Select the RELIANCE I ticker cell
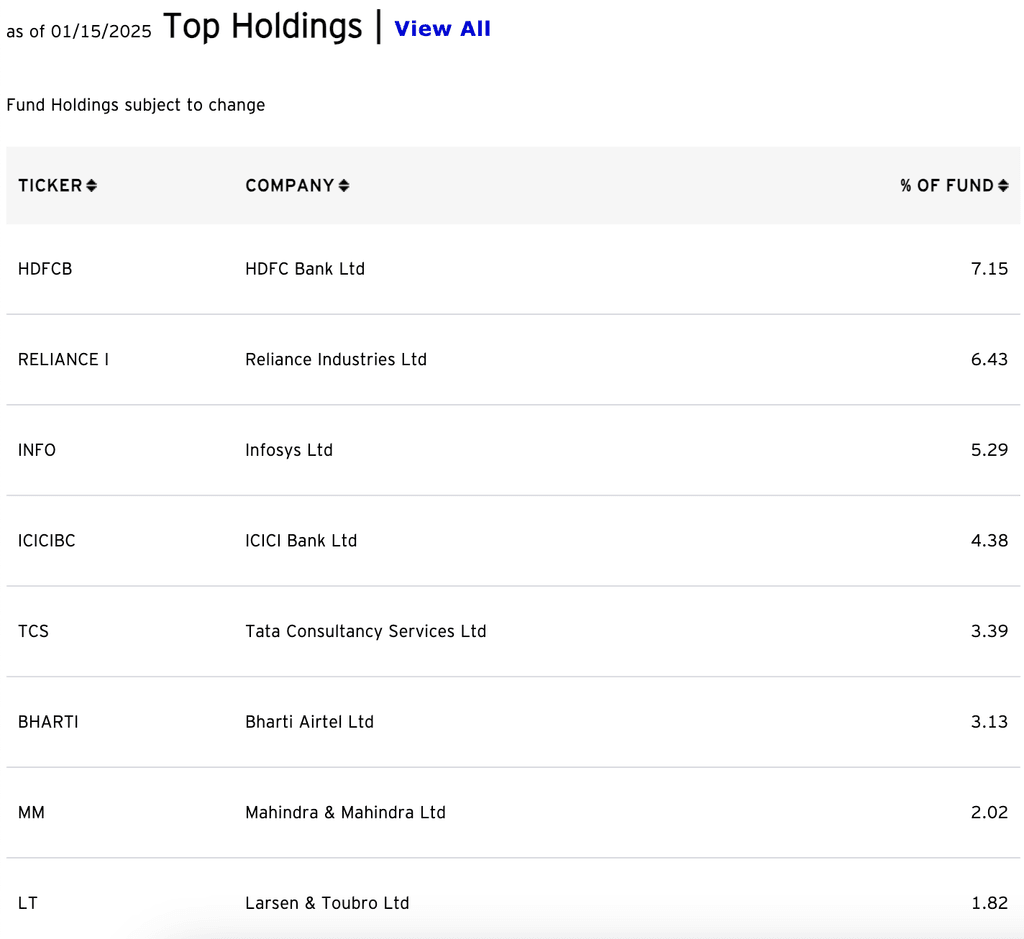1024x939 pixels. [64, 360]
